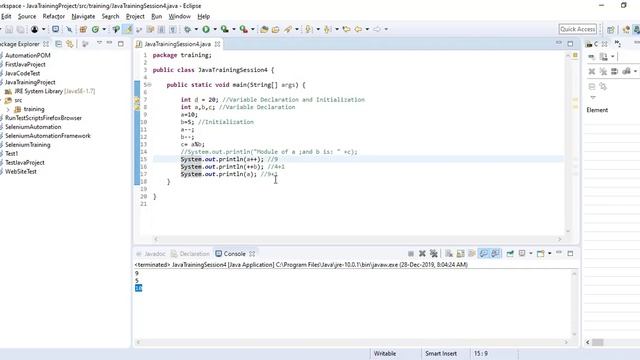Image resolution: width=640 pixels, height=360 pixels.
Task: Click the Quick Access search field
Action: point(578,29)
